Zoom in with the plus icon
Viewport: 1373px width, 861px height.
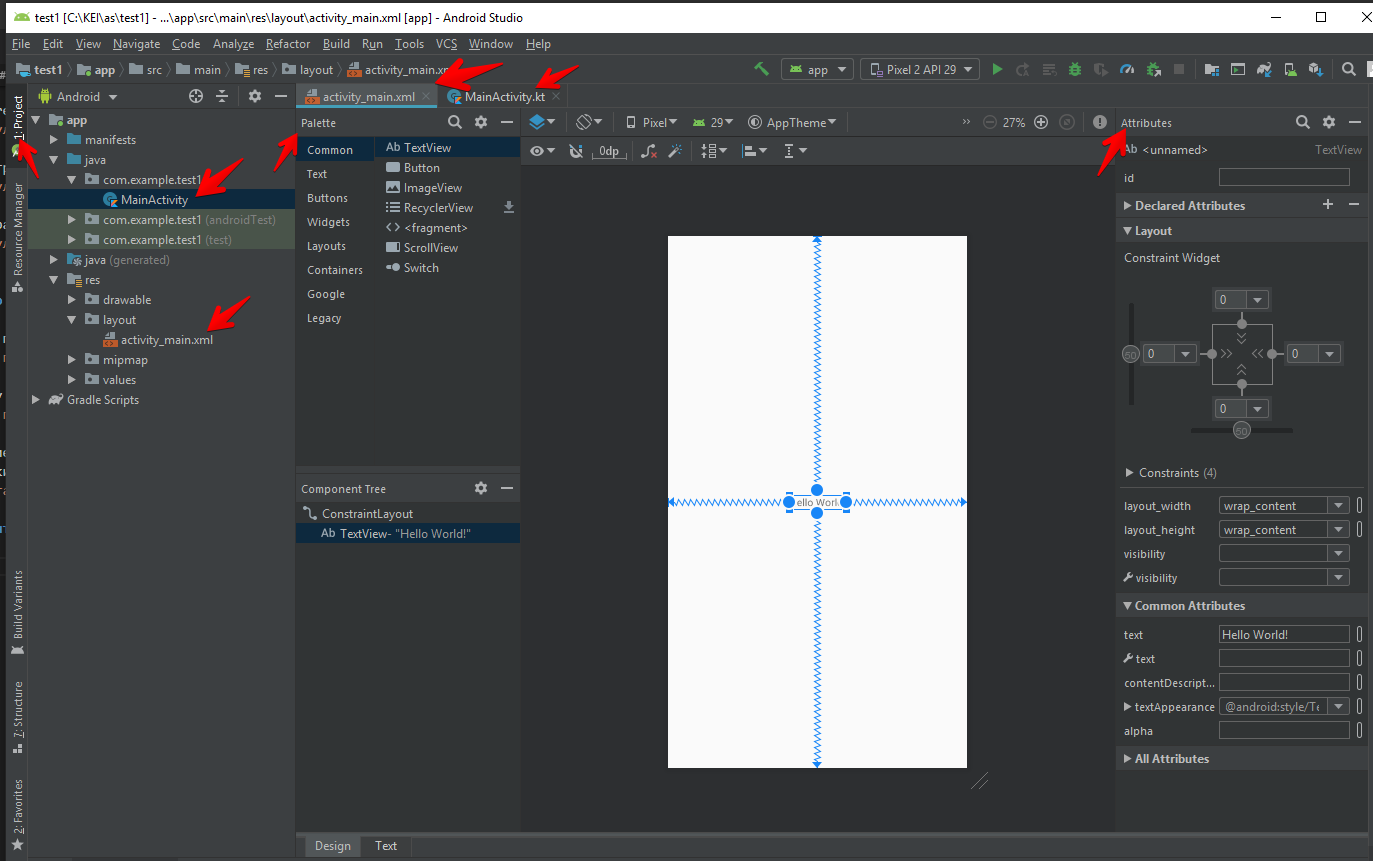tap(1041, 122)
